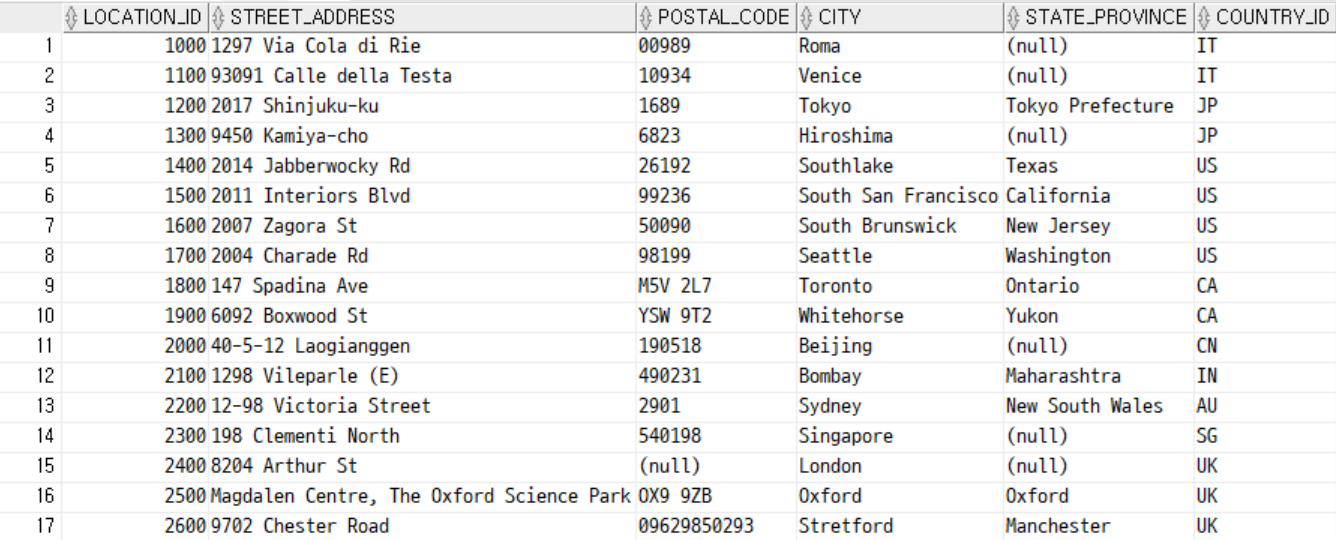Select city cell 'South Brunswick'
This screenshot has width=1336, height=540.
[x=900, y=226]
